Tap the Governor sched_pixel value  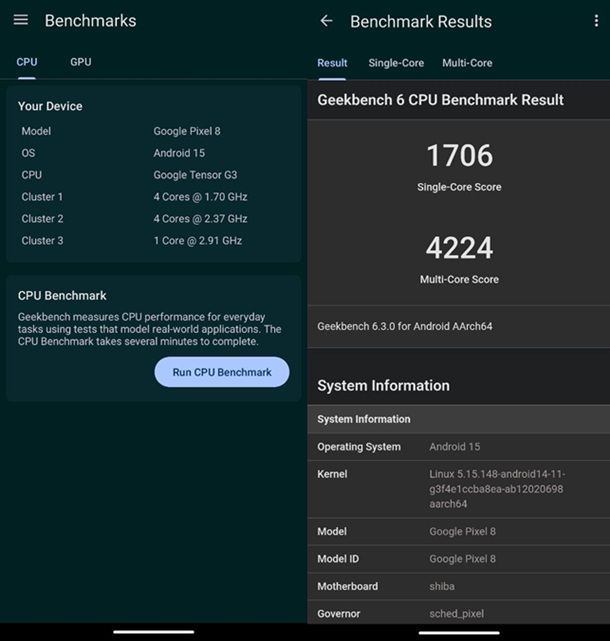[x=457, y=614]
